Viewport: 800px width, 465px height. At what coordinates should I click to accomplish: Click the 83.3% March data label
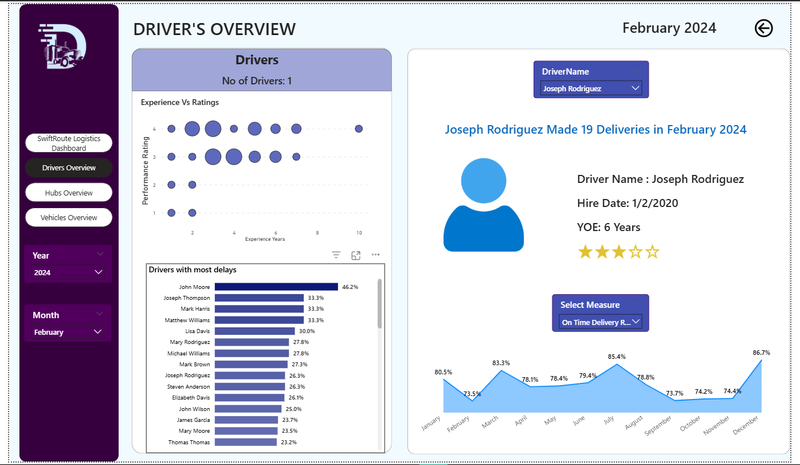(501, 363)
